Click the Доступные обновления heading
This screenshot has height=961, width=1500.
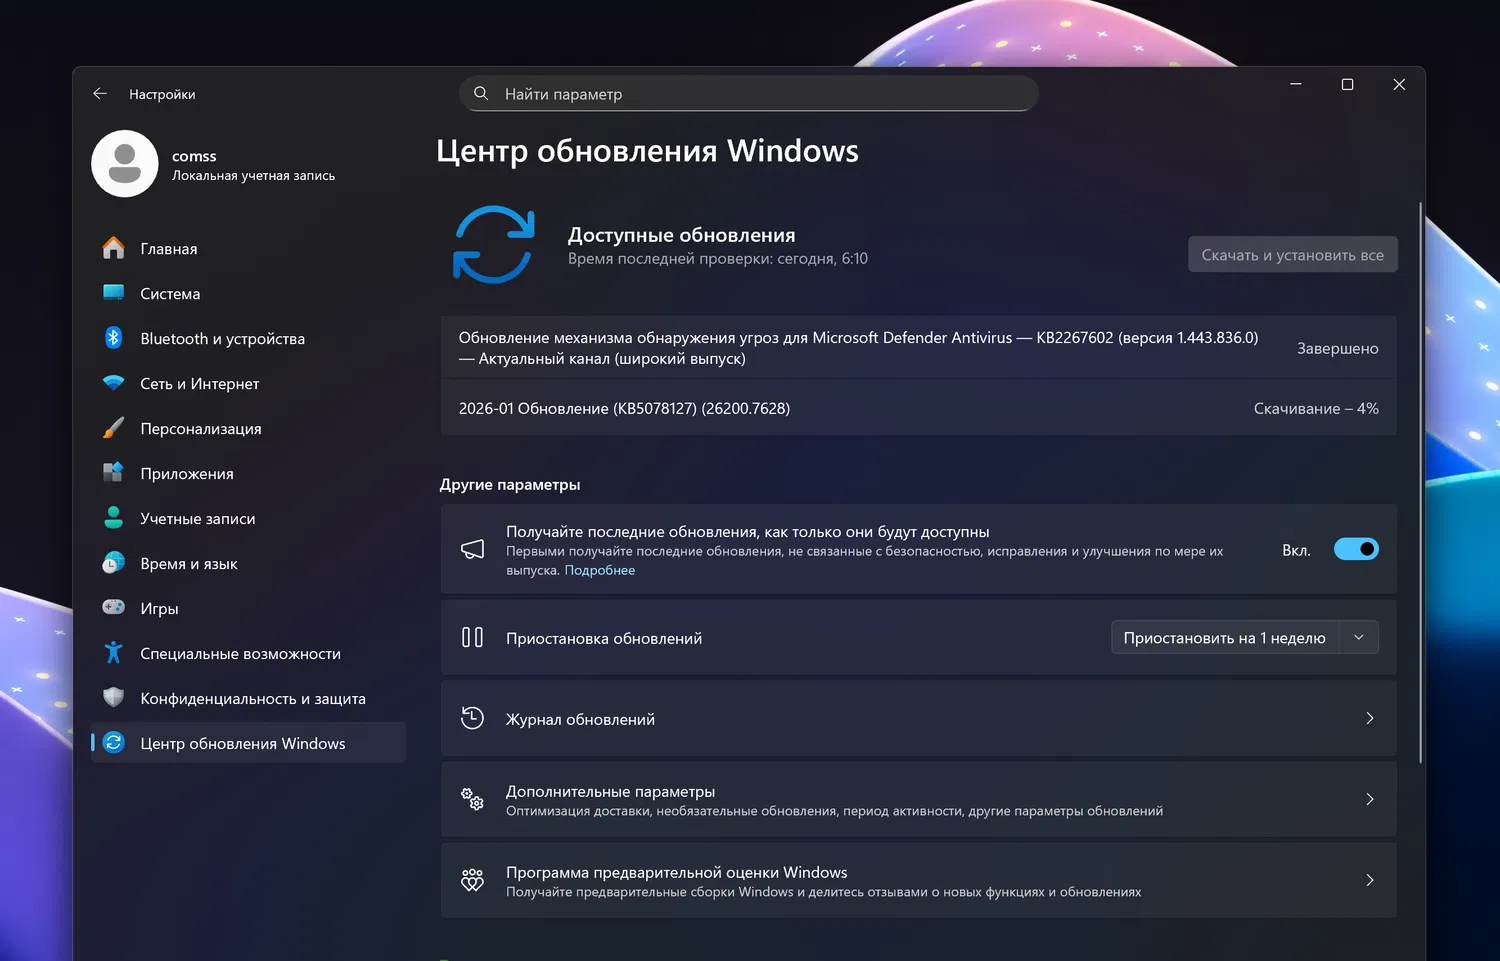(x=682, y=235)
